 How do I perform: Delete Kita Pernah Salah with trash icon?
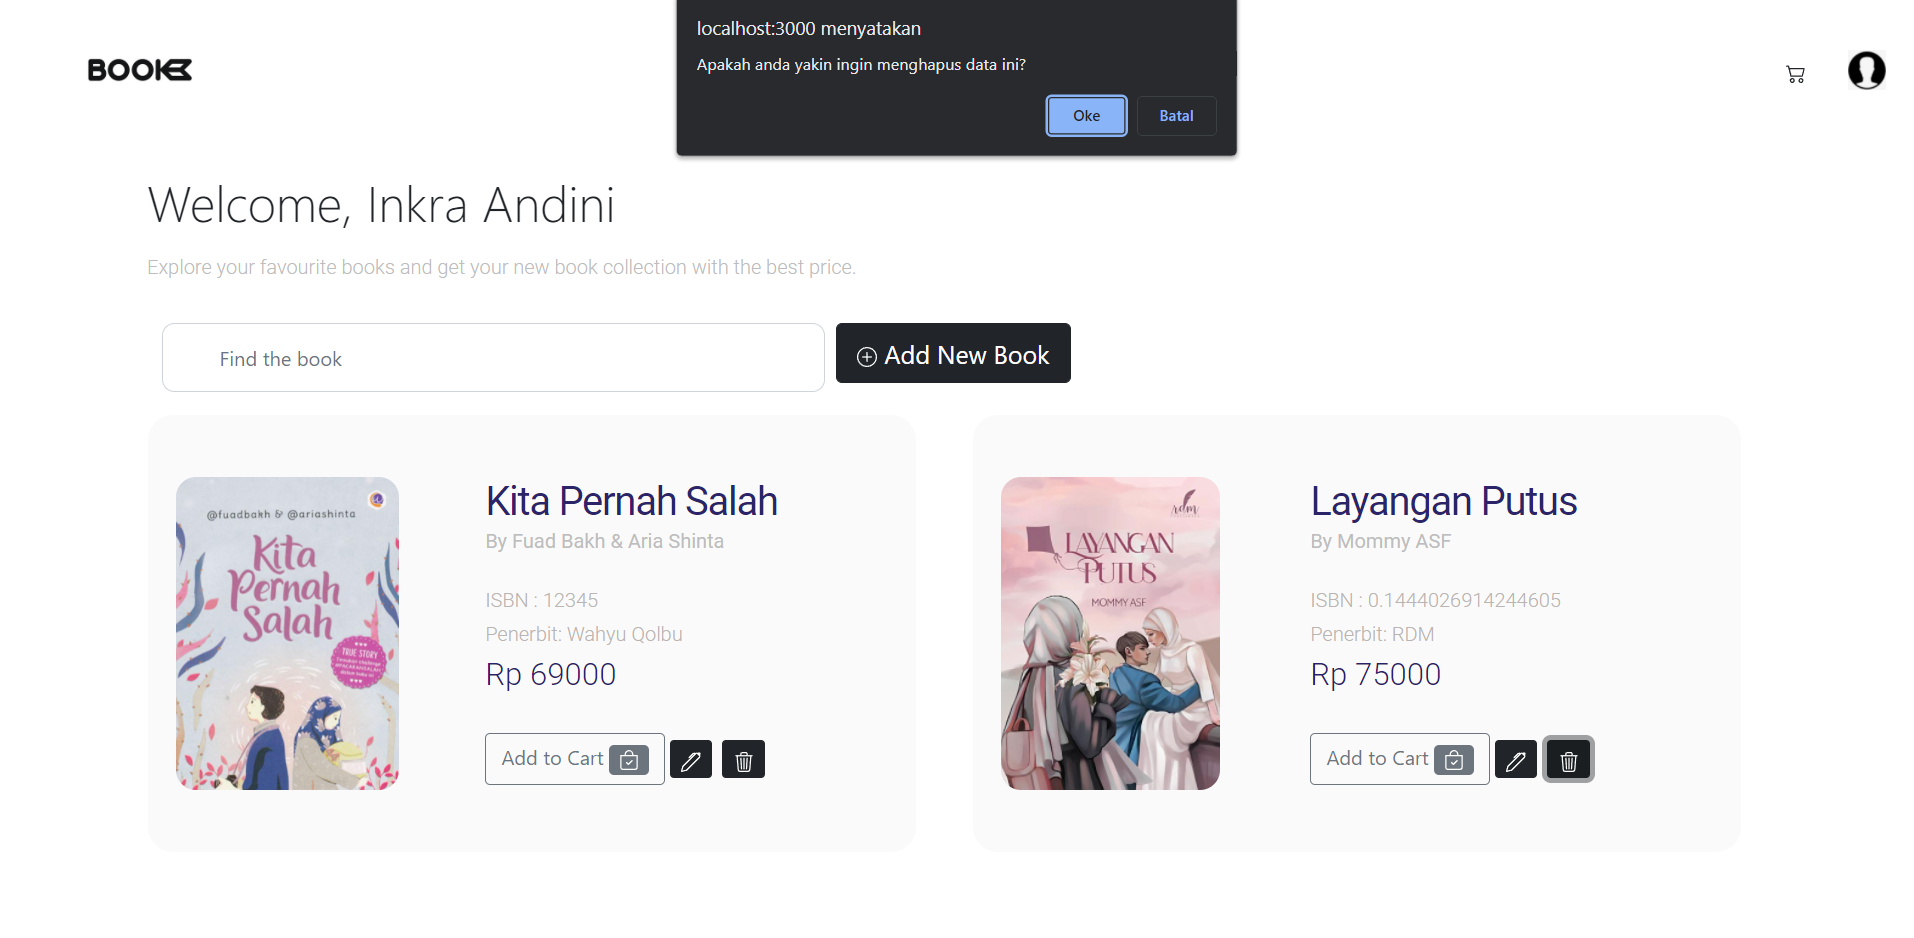[x=743, y=760]
